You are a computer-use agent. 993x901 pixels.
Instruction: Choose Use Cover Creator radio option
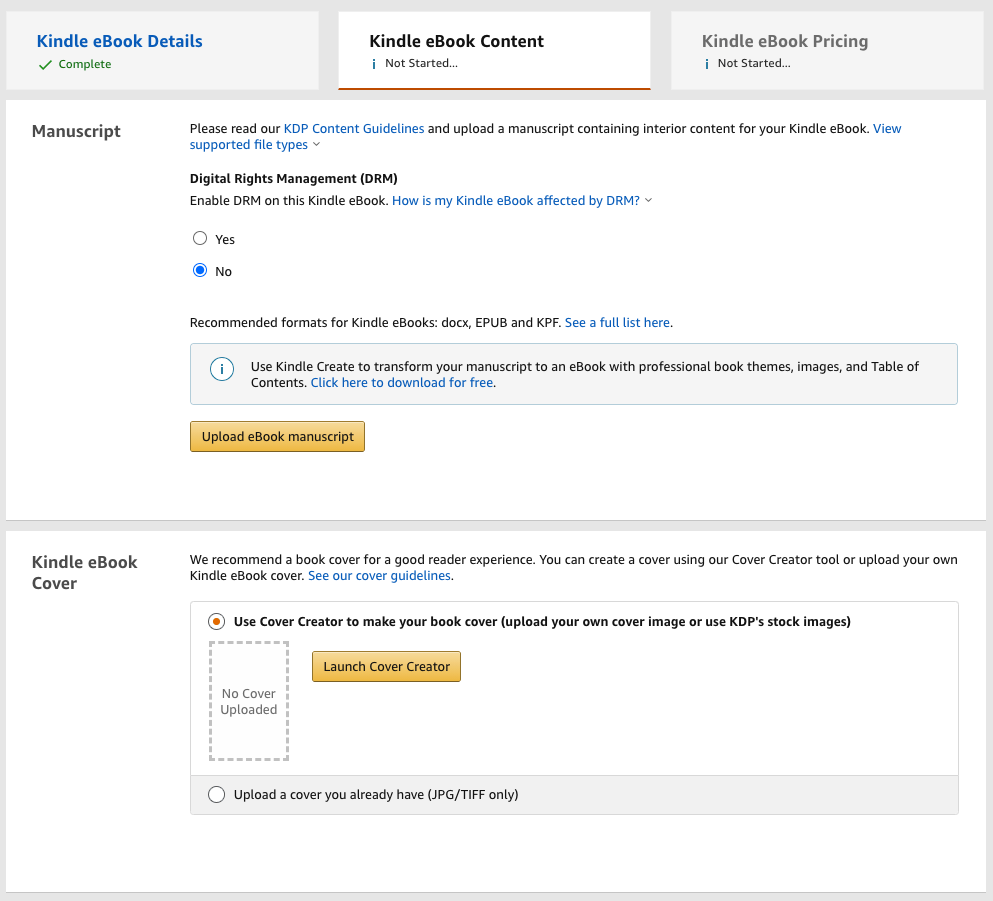[x=217, y=621]
